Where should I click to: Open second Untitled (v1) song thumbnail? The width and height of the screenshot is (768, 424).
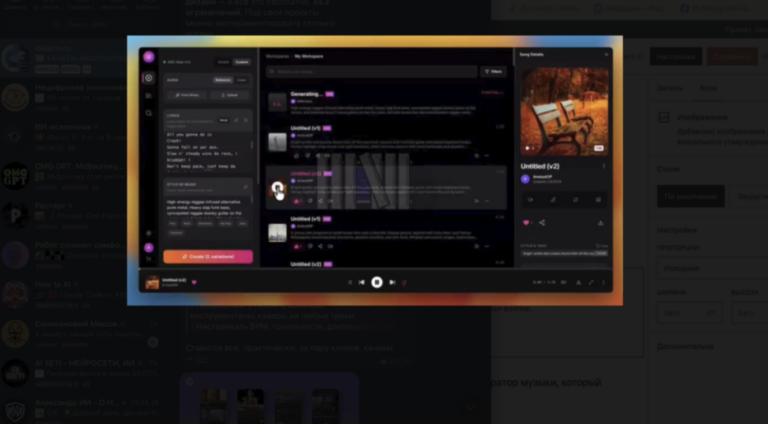(277, 233)
